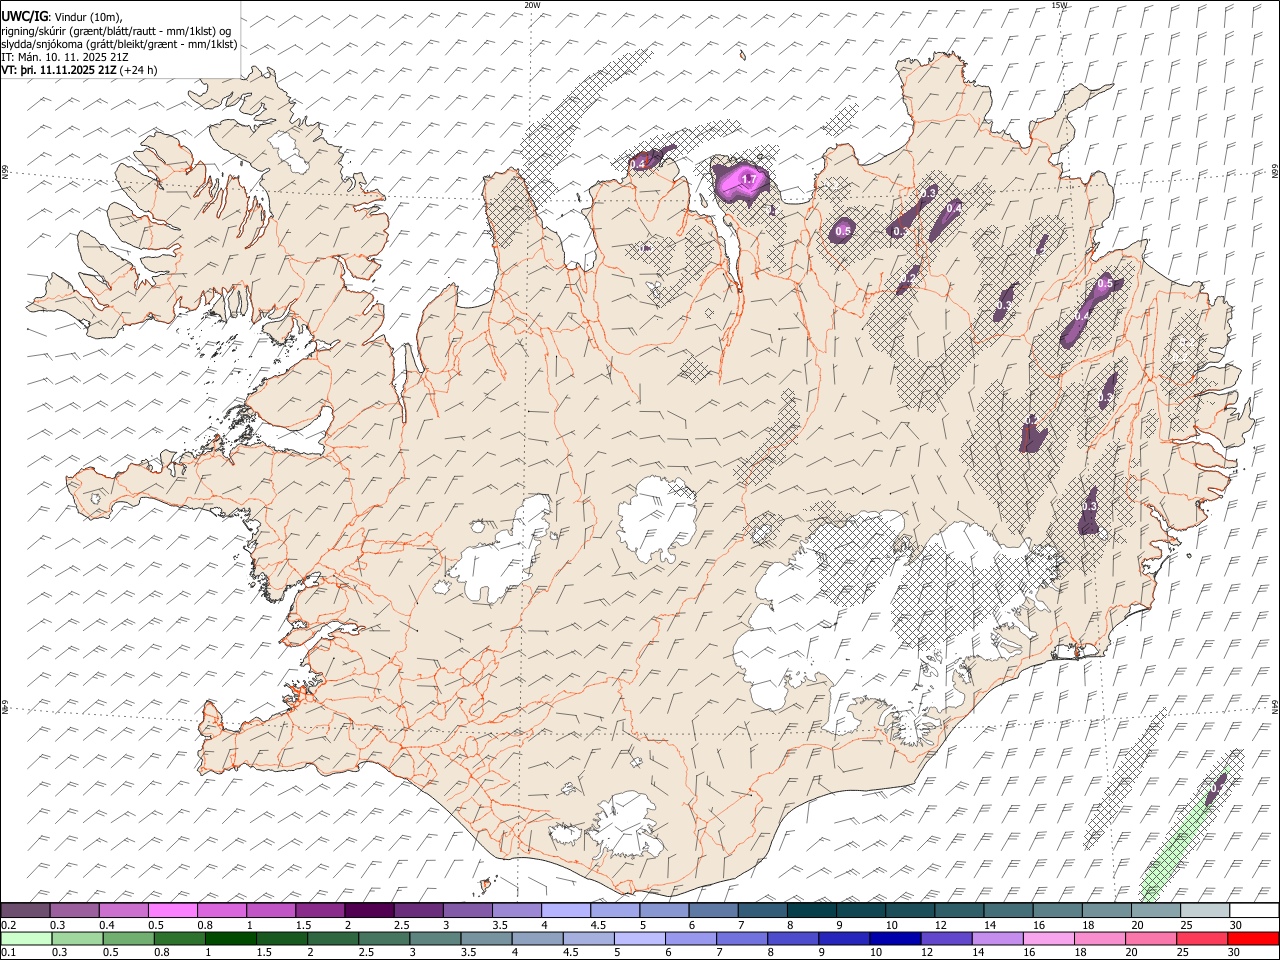Click the '(+24 h)' forecast offset text
1280x960 pixels.
click(138, 70)
